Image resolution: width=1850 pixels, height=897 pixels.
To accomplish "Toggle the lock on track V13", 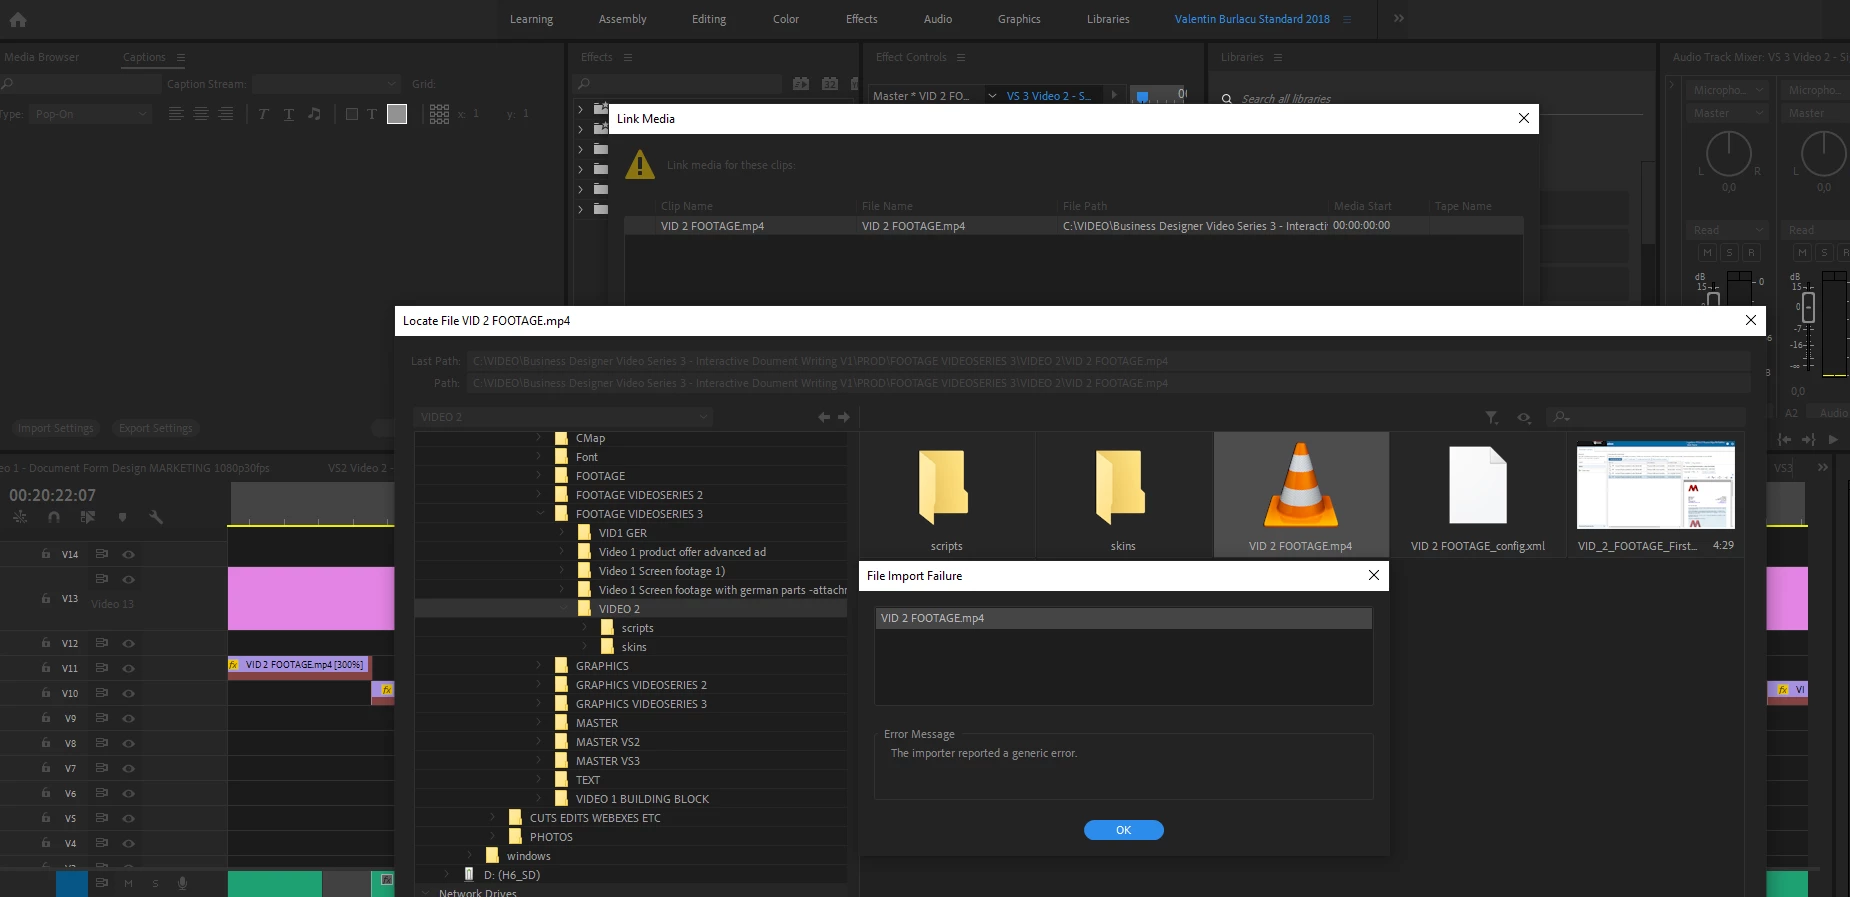I will (x=46, y=598).
